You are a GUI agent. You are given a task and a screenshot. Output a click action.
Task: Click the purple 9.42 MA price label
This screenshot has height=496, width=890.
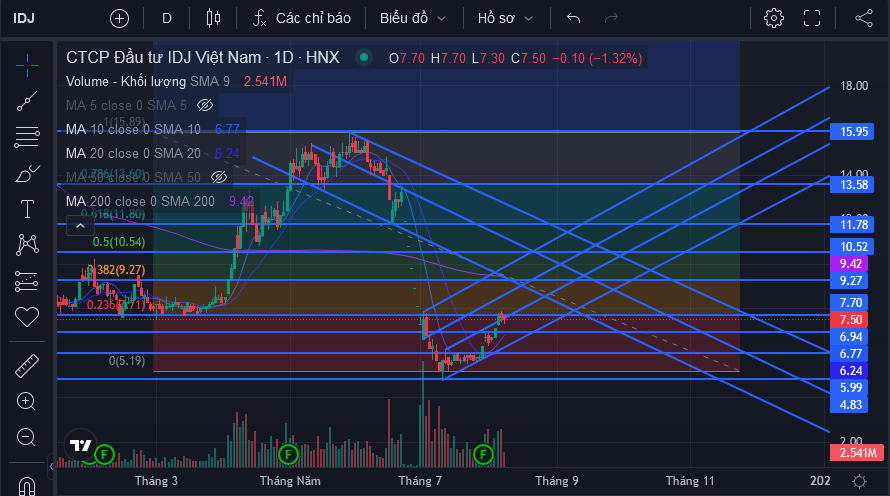pos(850,263)
